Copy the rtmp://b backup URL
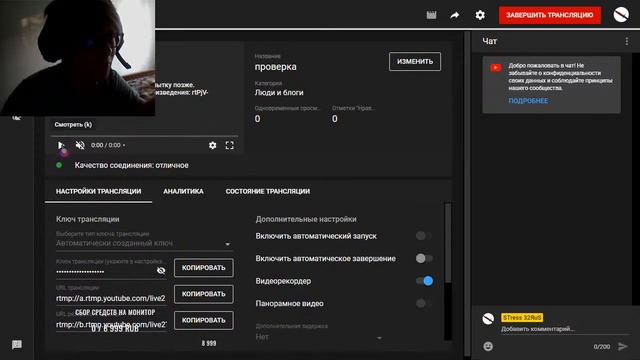This screenshot has height=360, width=640. (x=204, y=320)
